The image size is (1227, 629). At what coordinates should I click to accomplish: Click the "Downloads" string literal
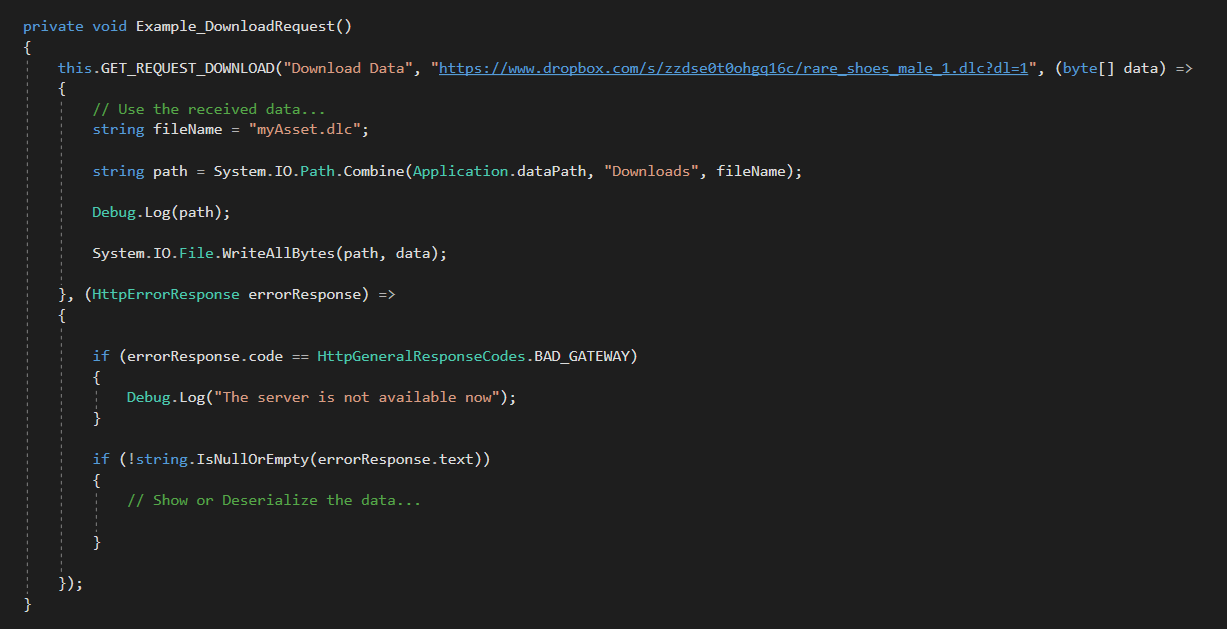point(652,171)
